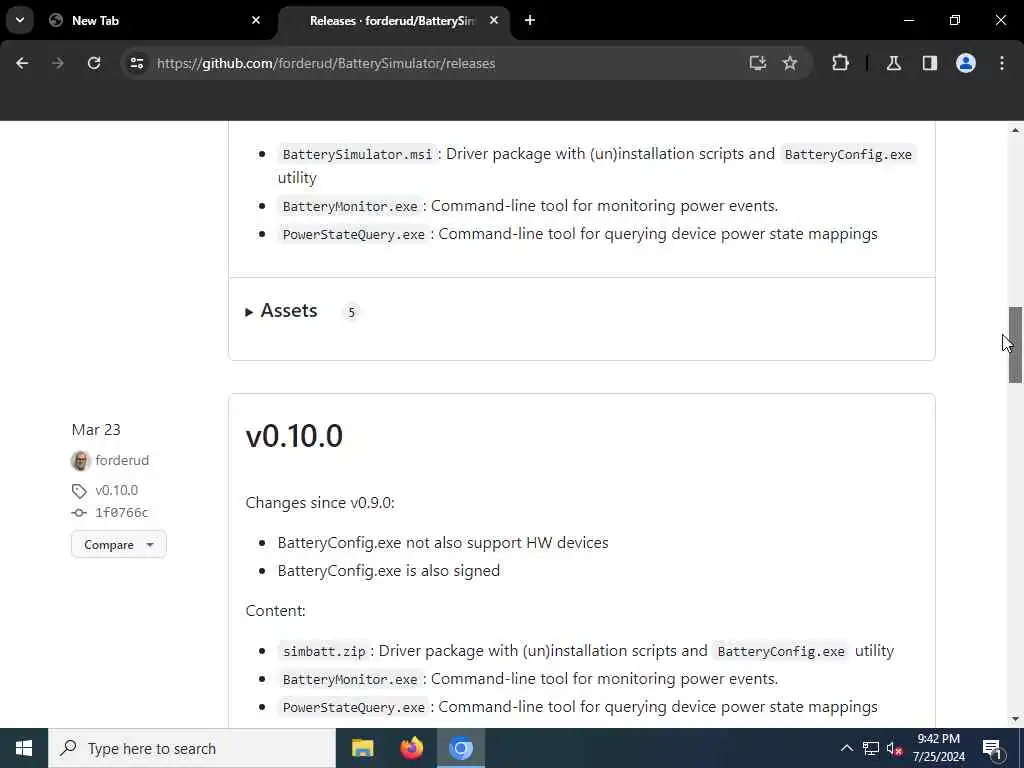Visit forderud's profile link
This screenshot has width=1024, height=768.
click(122, 460)
